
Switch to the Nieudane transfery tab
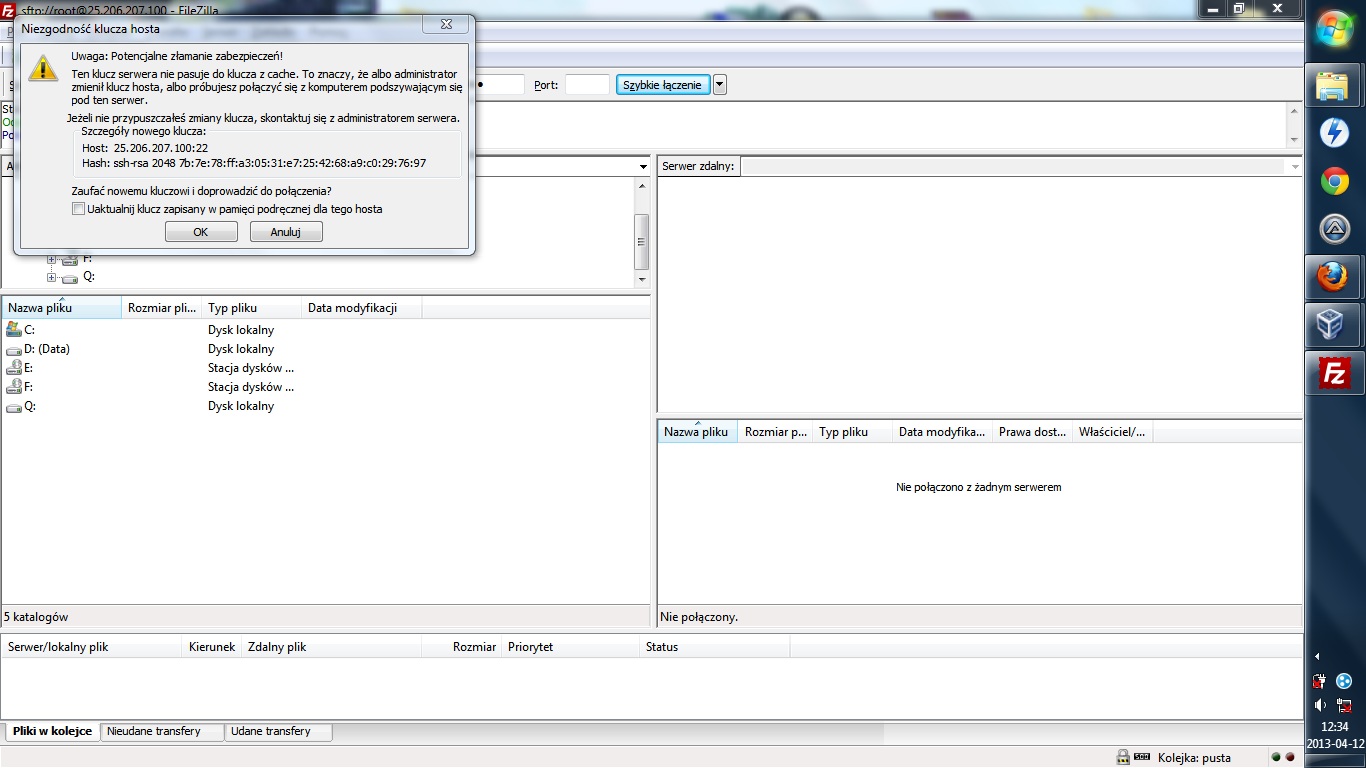[163, 732]
